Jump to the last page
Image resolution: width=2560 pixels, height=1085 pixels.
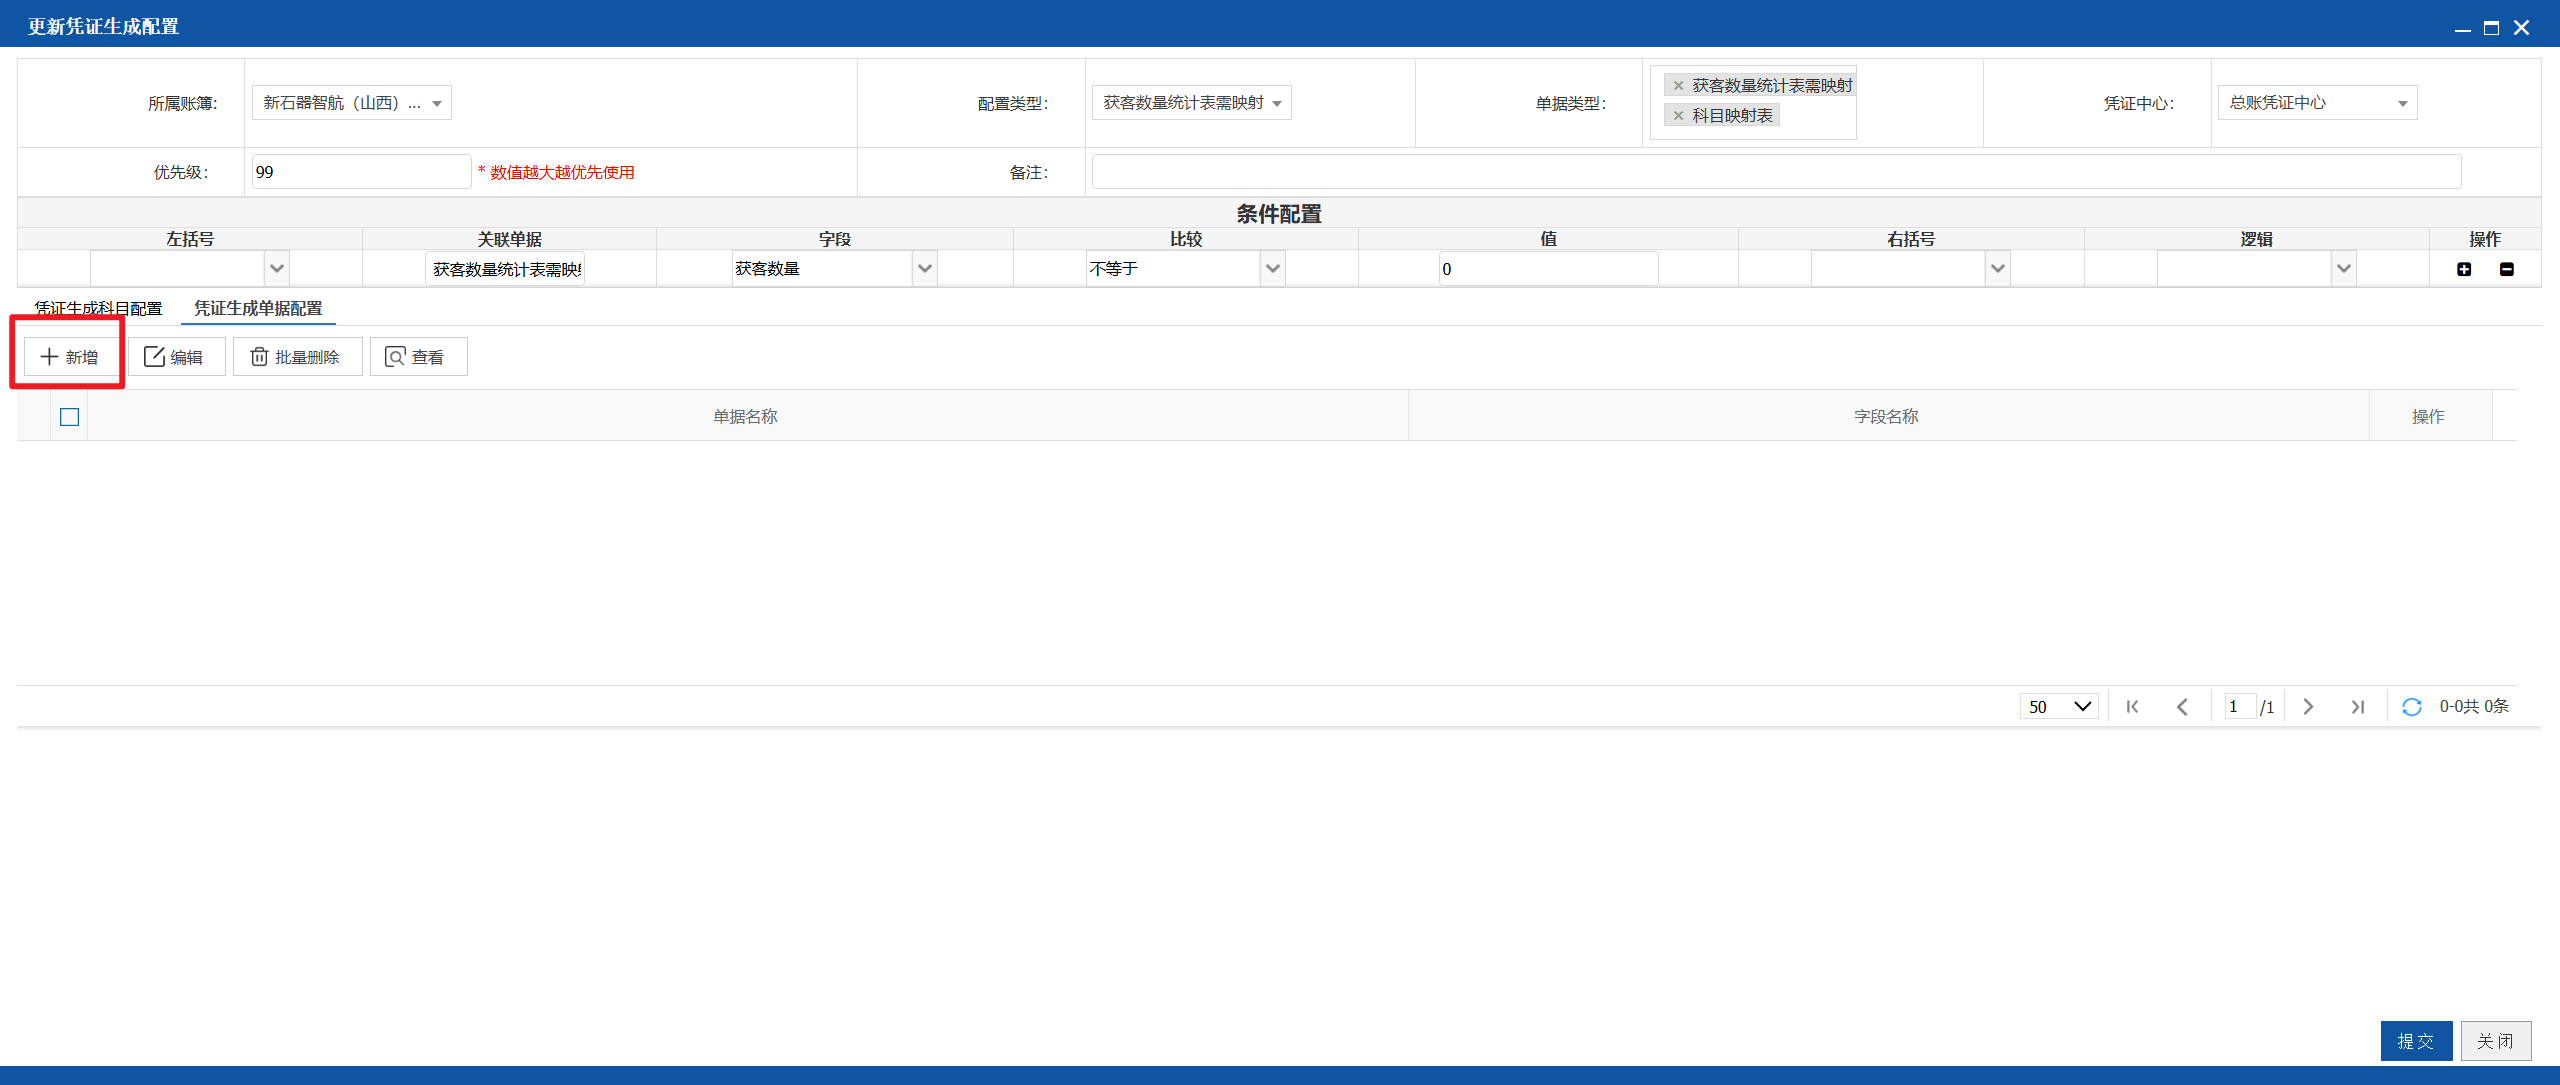point(2357,707)
